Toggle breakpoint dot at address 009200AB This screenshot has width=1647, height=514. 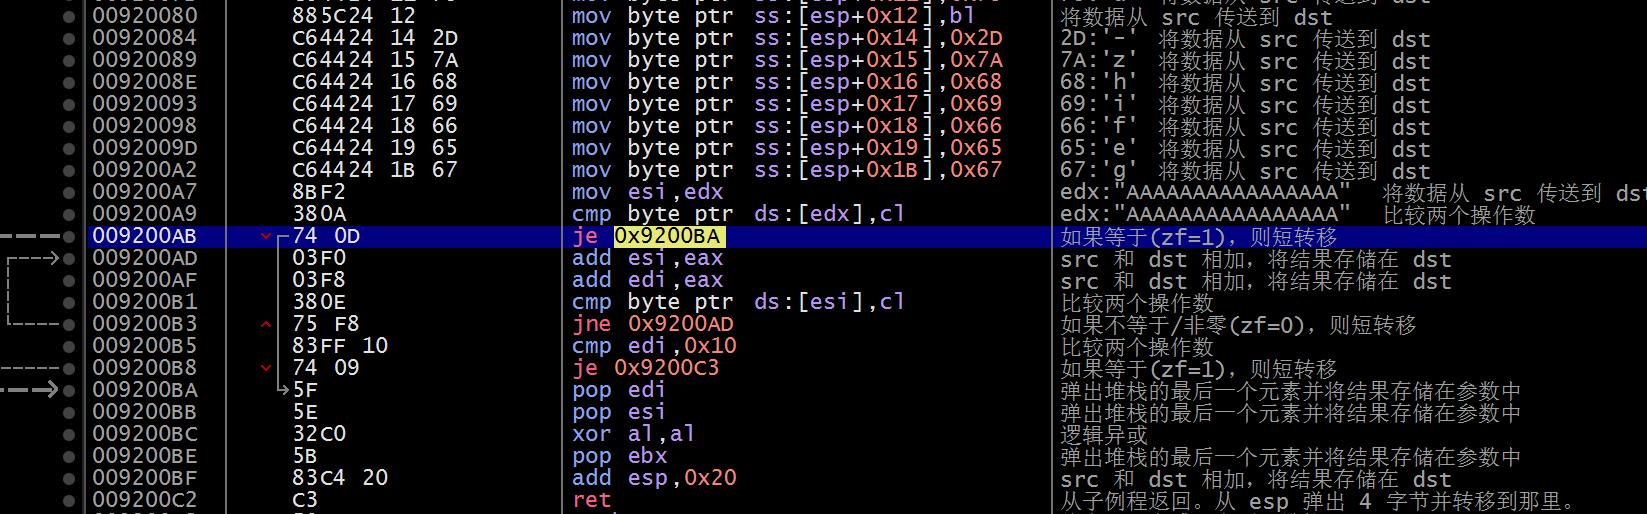(x=69, y=237)
